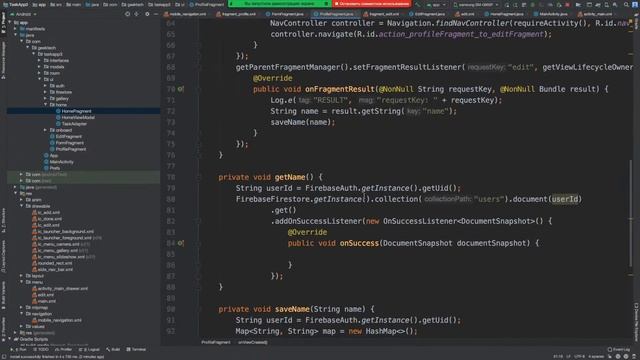Click override gutter icon on onFragmentResult line
Screen dimensions: 640x360
pyautogui.click(x=180, y=89)
